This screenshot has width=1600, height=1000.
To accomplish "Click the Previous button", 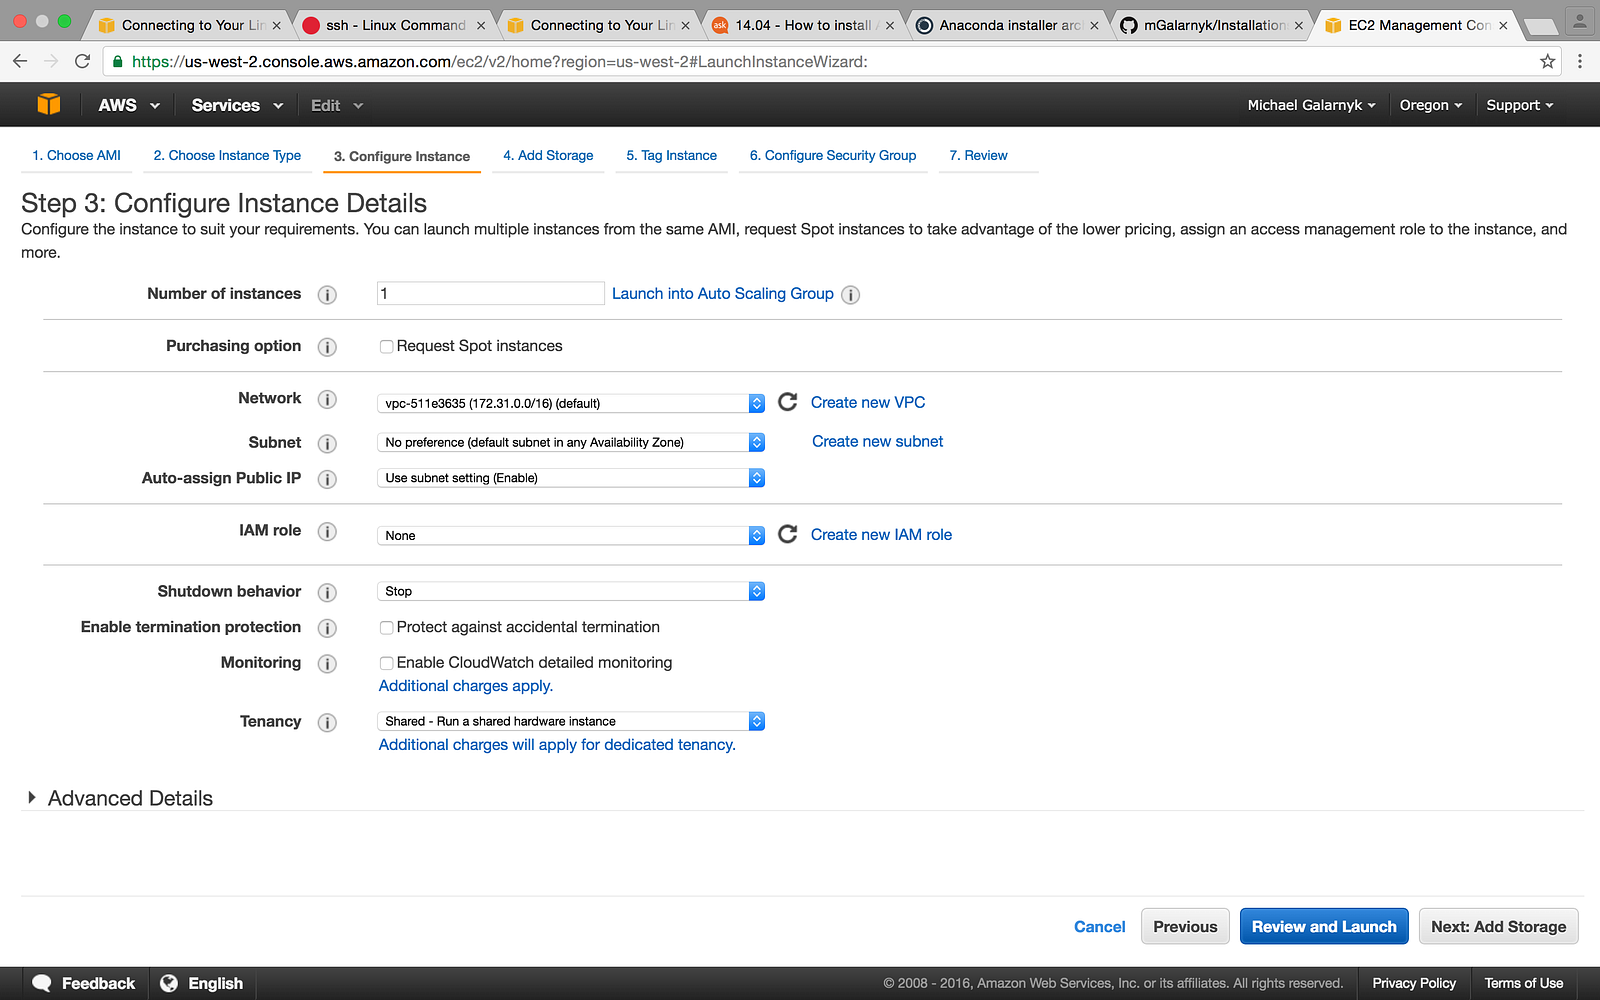I will tap(1185, 926).
